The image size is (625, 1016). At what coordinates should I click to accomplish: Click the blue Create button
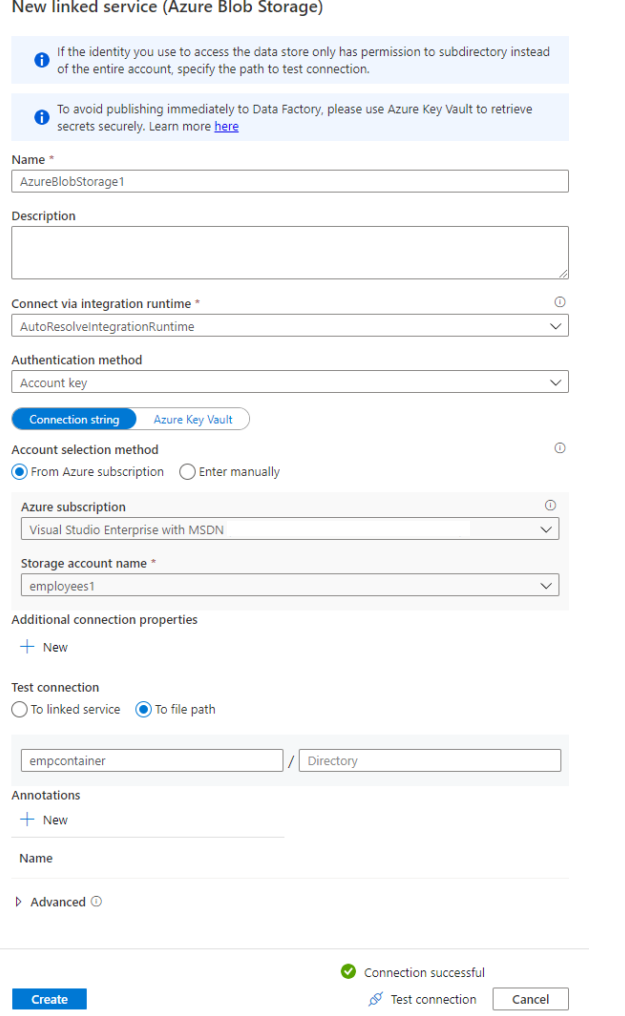(49, 999)
